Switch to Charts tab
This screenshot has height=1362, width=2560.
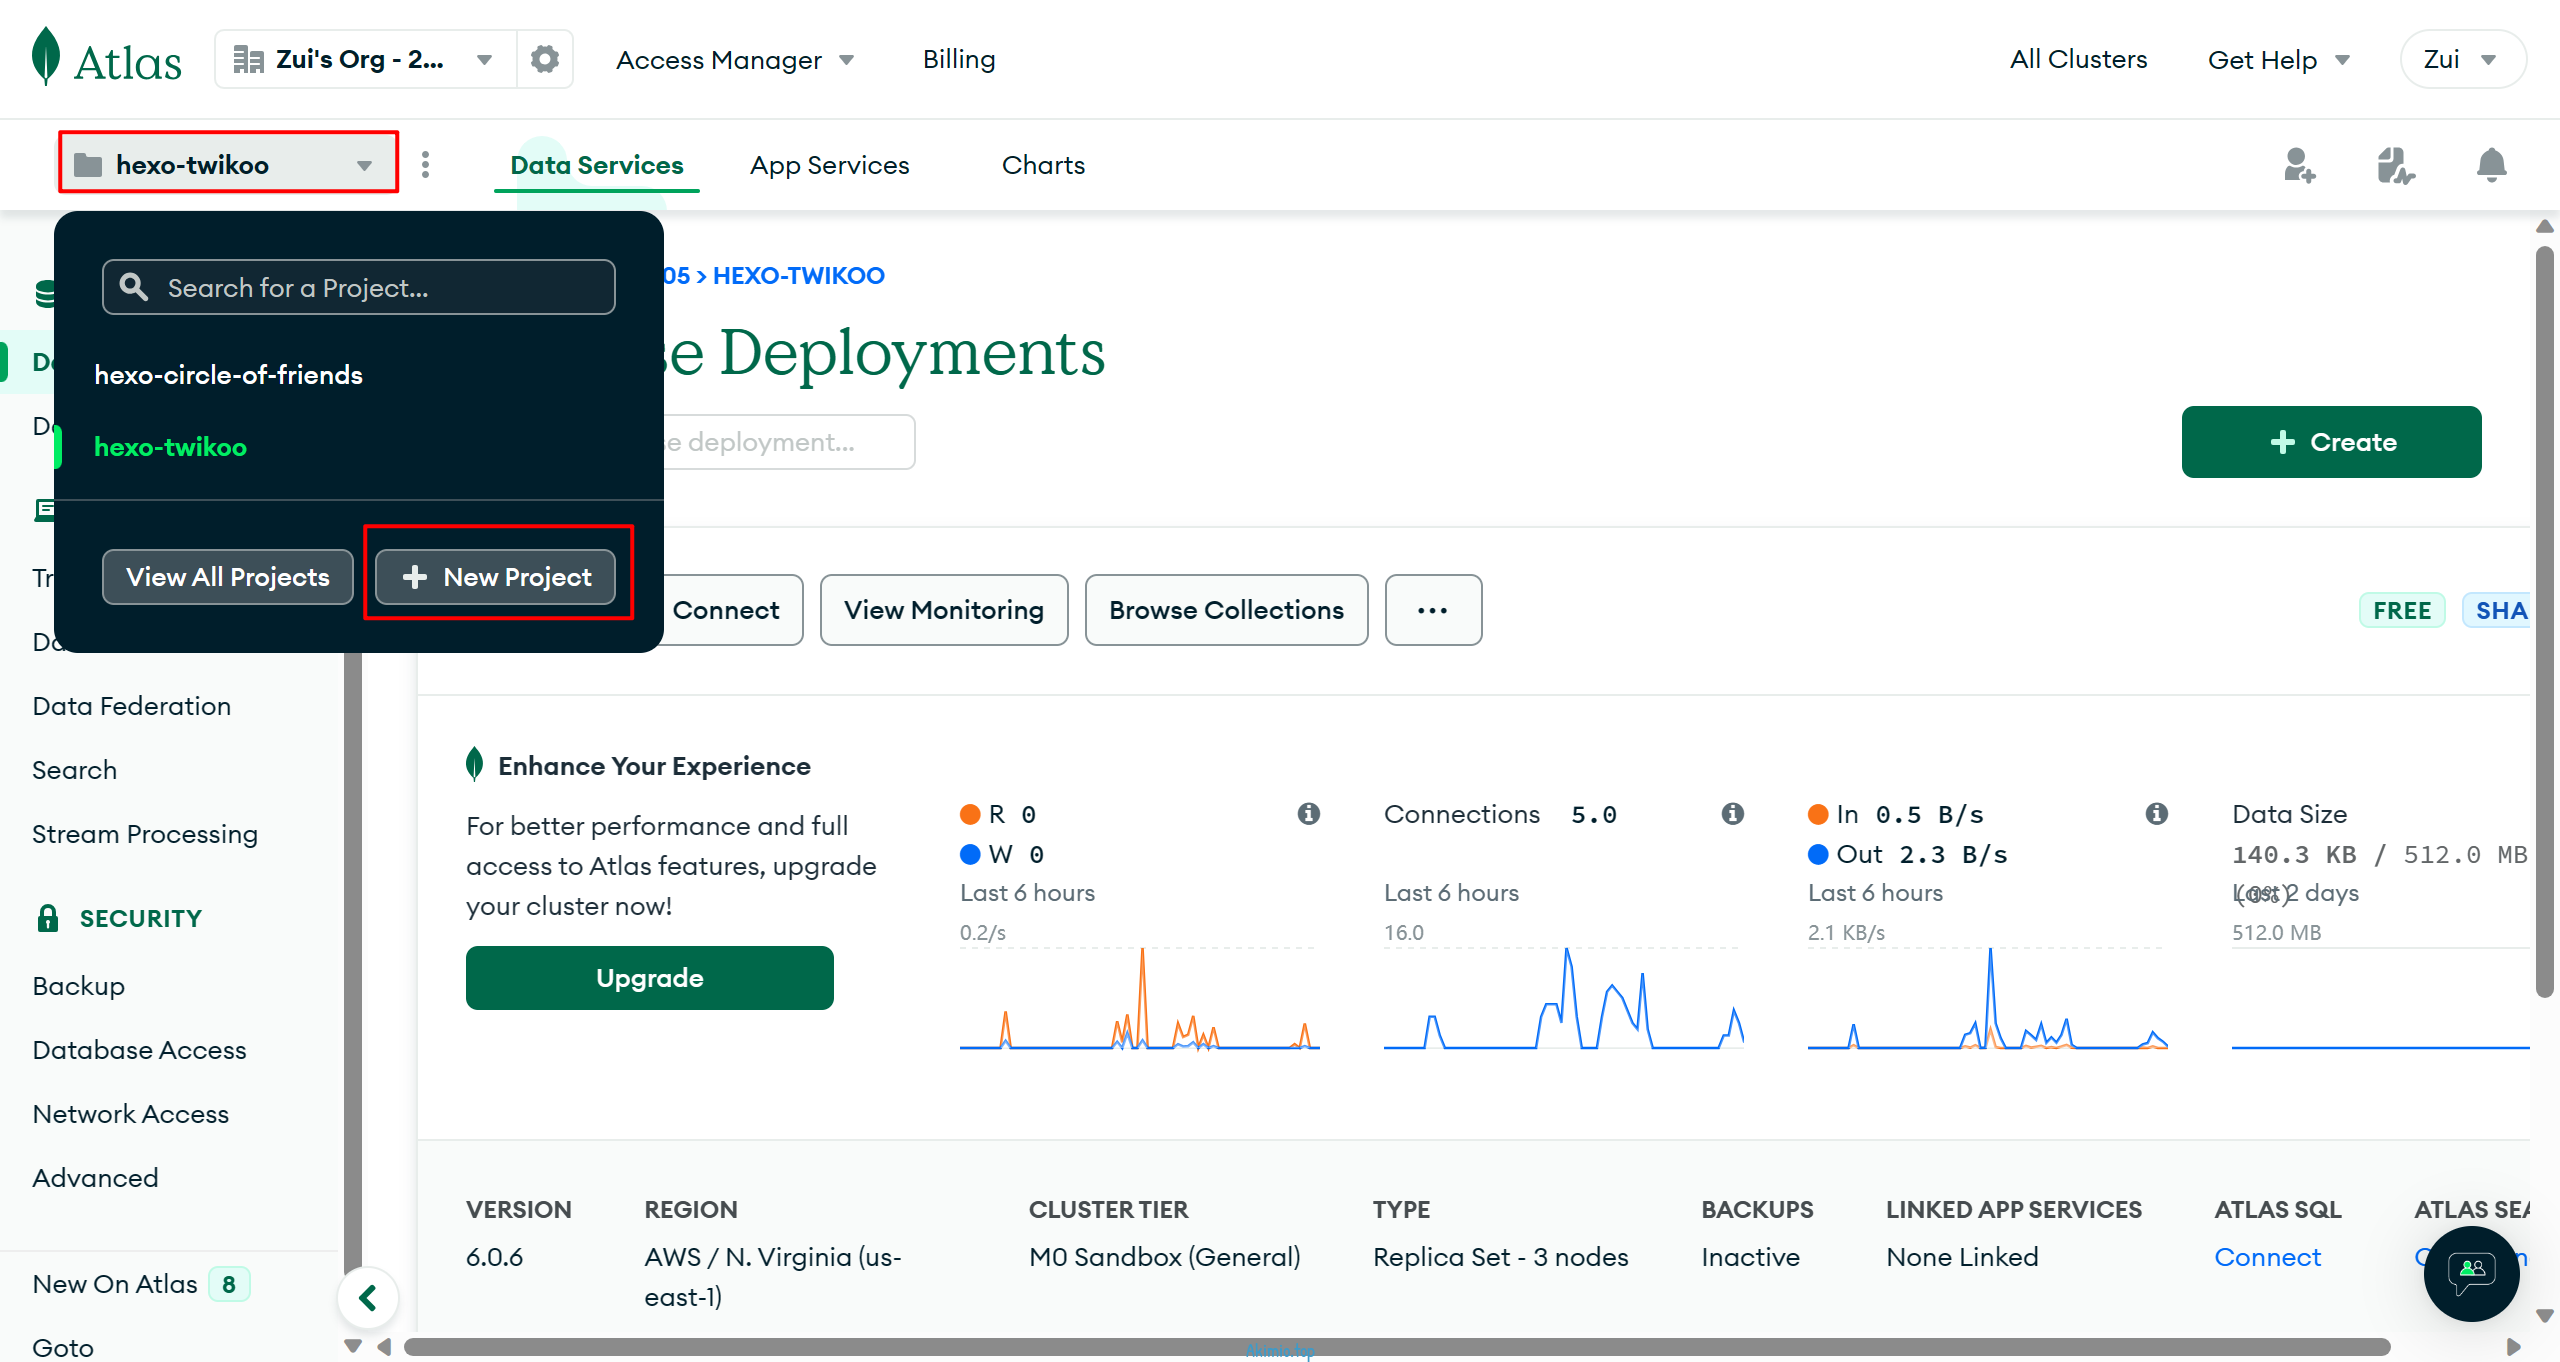1043,165
